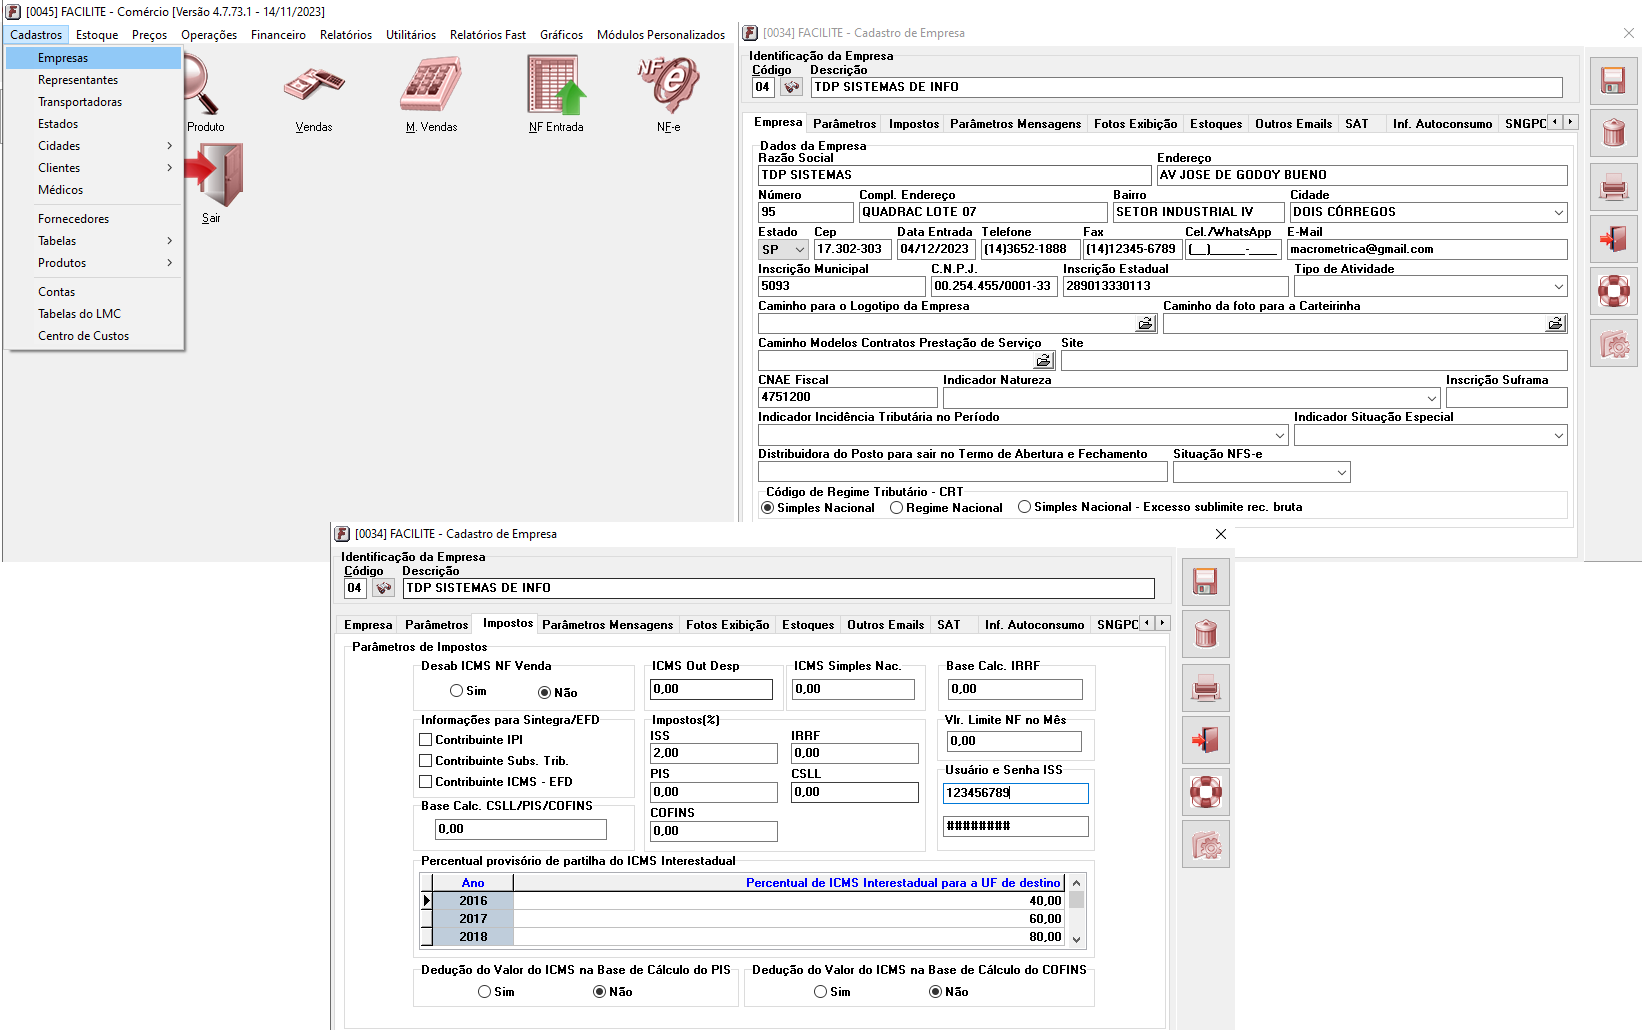Image resolution: width=1642 pixels, height=1030 pixels.
Task: Print from upper Cadastro de Empresa window
Action: (1613, 186)
